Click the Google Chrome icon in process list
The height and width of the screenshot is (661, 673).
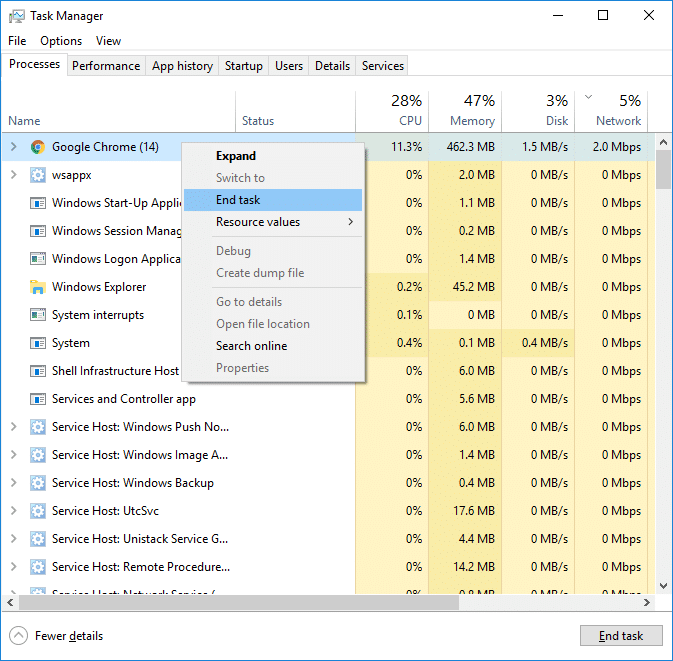click(x=38, y=147)
